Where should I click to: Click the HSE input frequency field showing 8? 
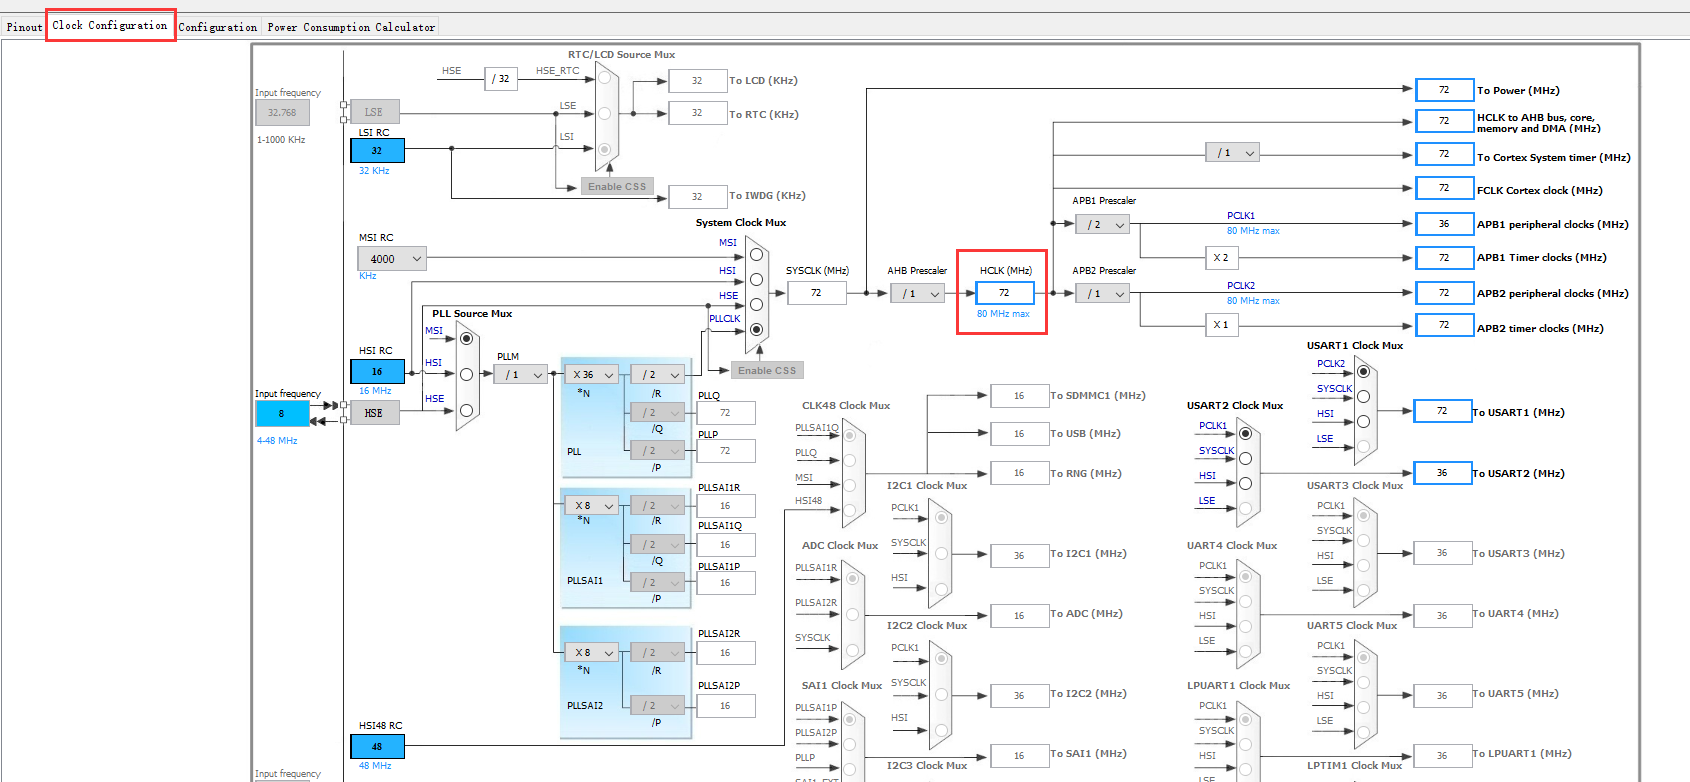click(x=282, y=413)
